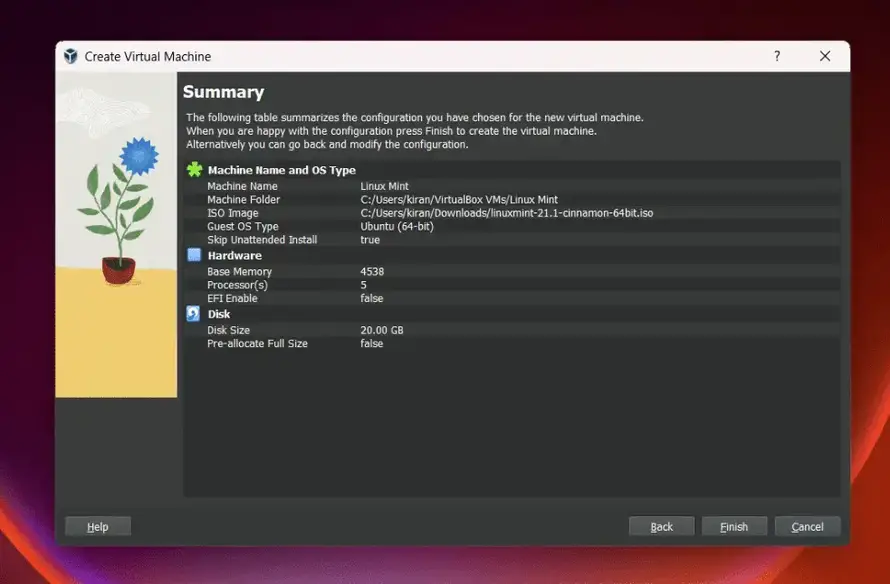890x584 pixels.
Task: Select the Machine Name and OS Type header
Action: pyautogui.click(x=282, y=170)
